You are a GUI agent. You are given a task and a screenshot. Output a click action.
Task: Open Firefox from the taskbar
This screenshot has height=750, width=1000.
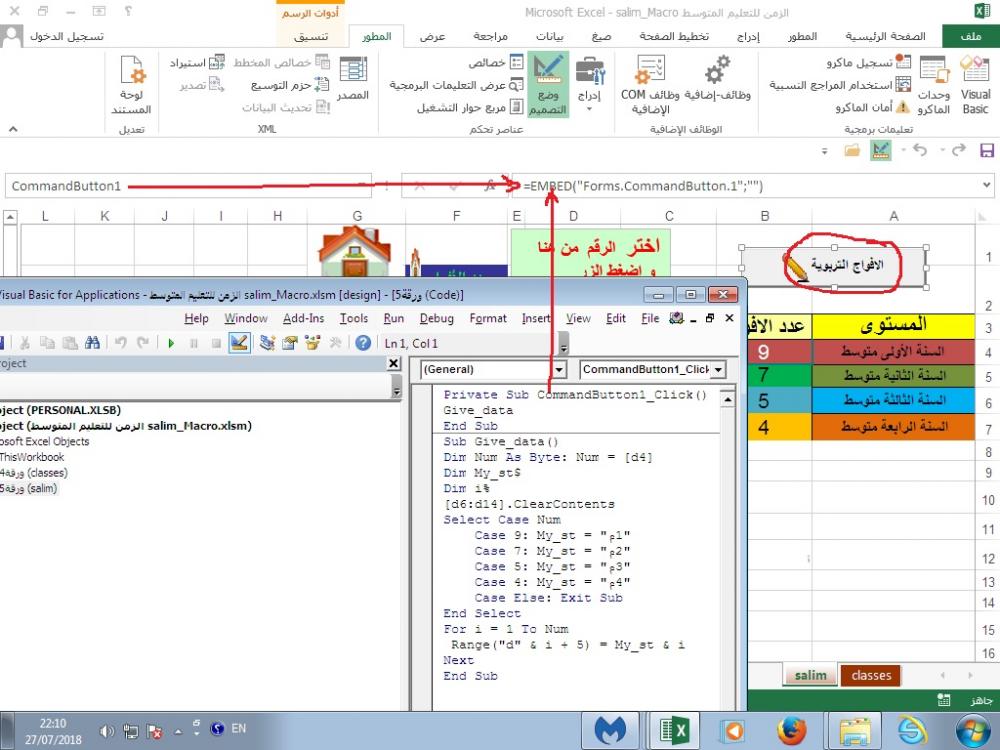coord(791,730)
